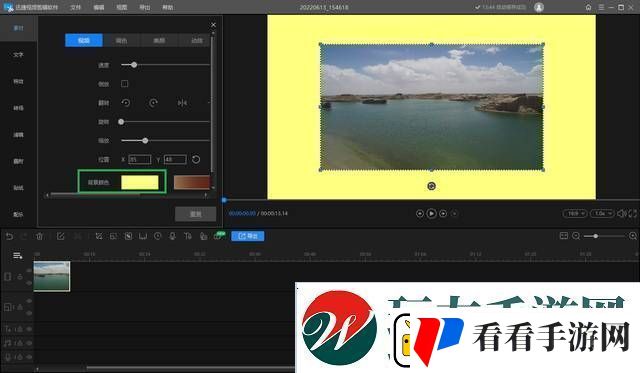Open the hamburger menu in title bar

coord(601,7)
